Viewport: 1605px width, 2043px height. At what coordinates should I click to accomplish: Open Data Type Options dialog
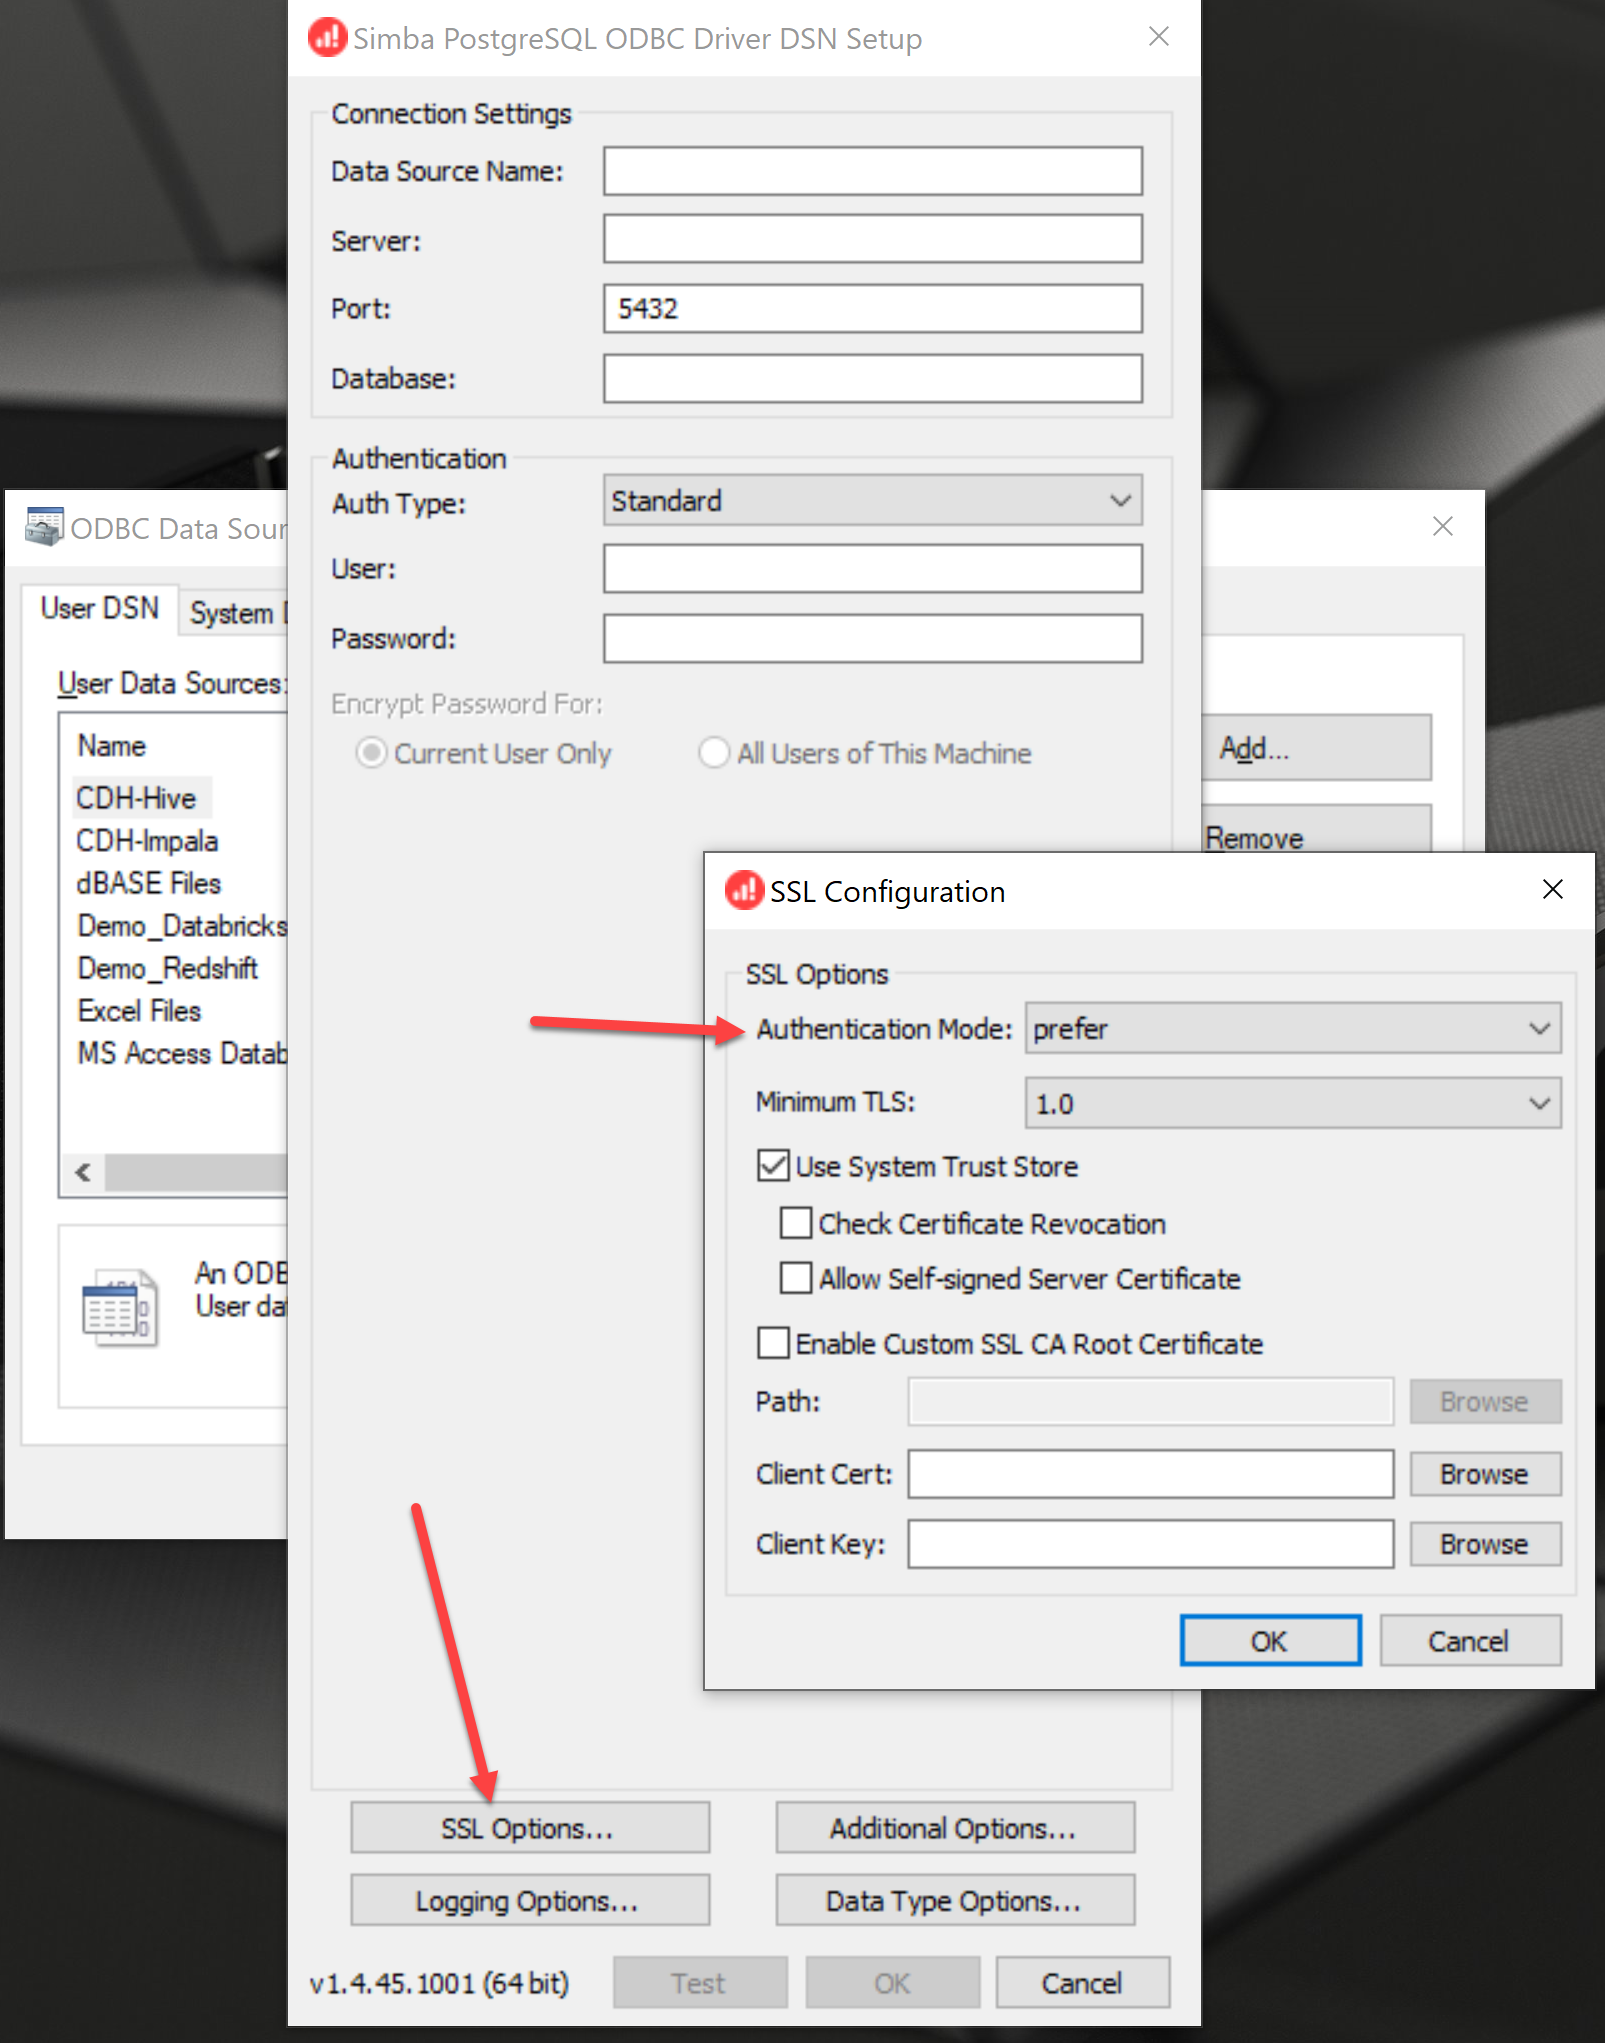955,1900
